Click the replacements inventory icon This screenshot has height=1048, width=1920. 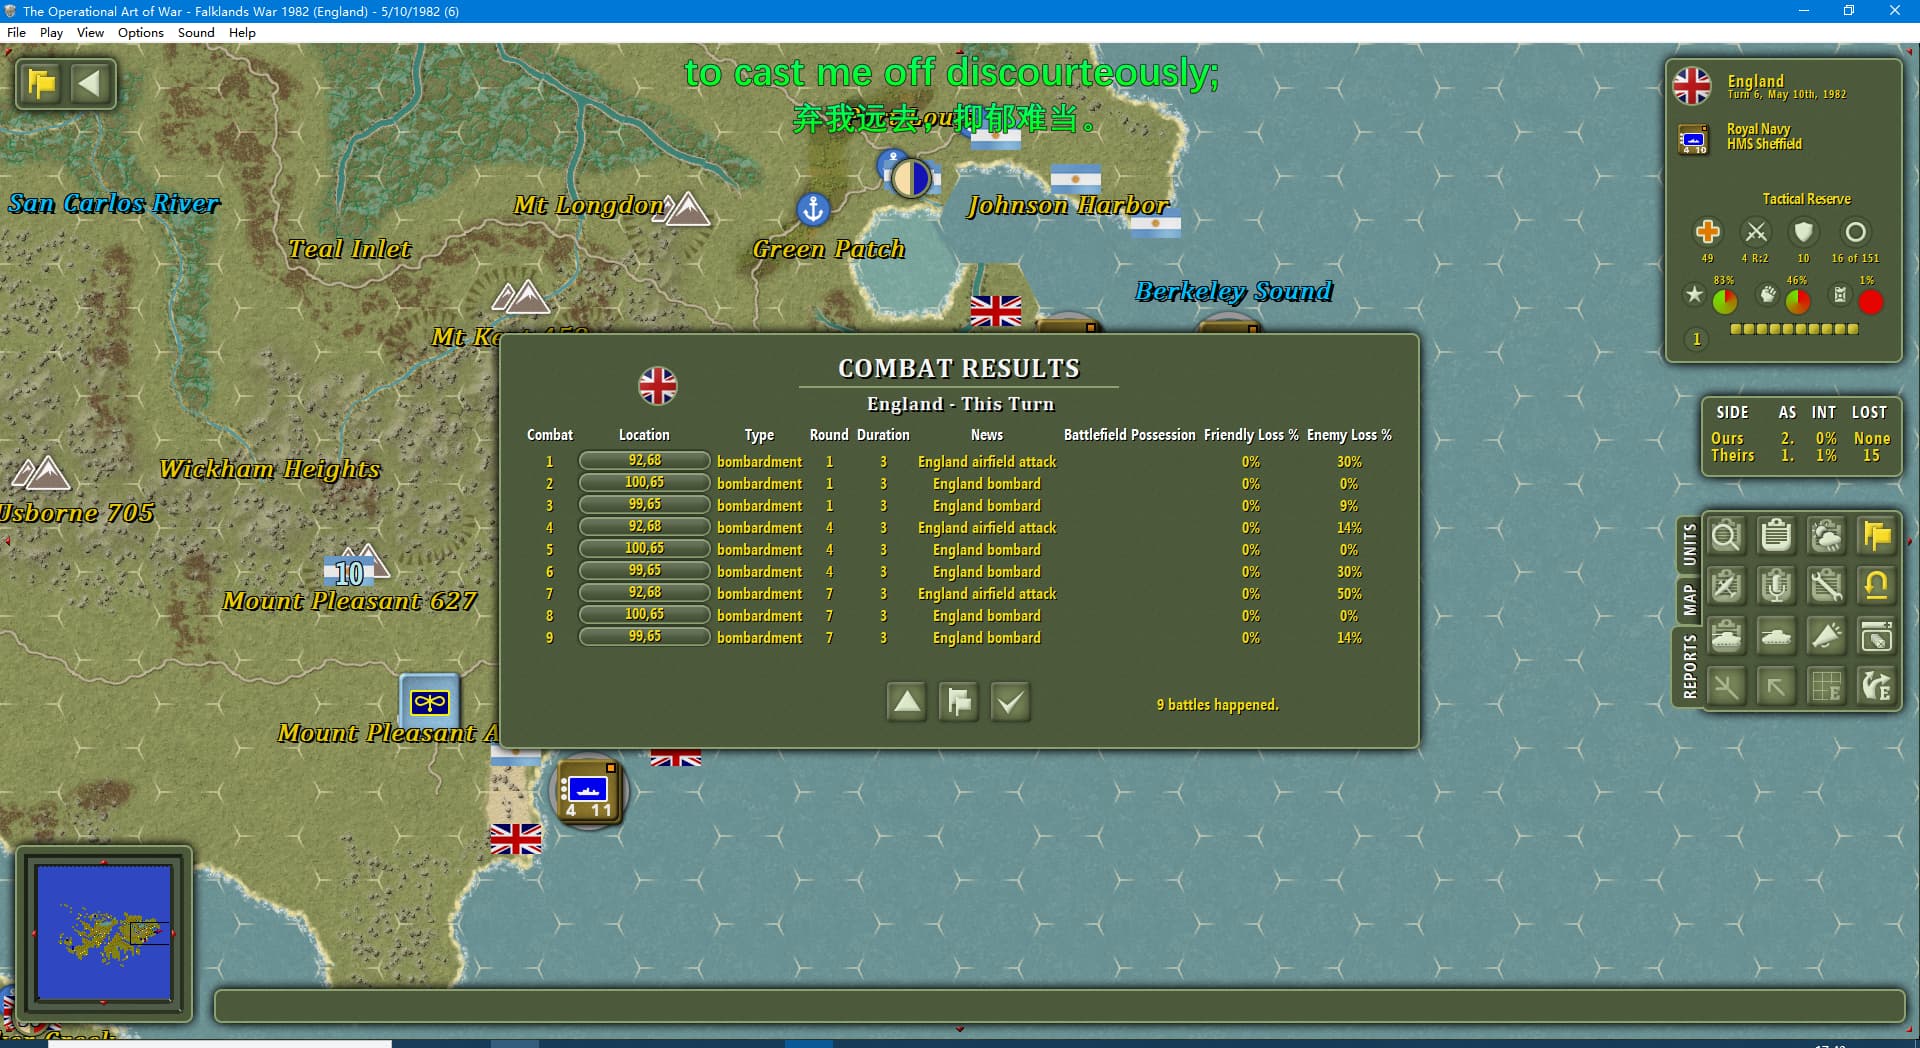click(1877, 637)
